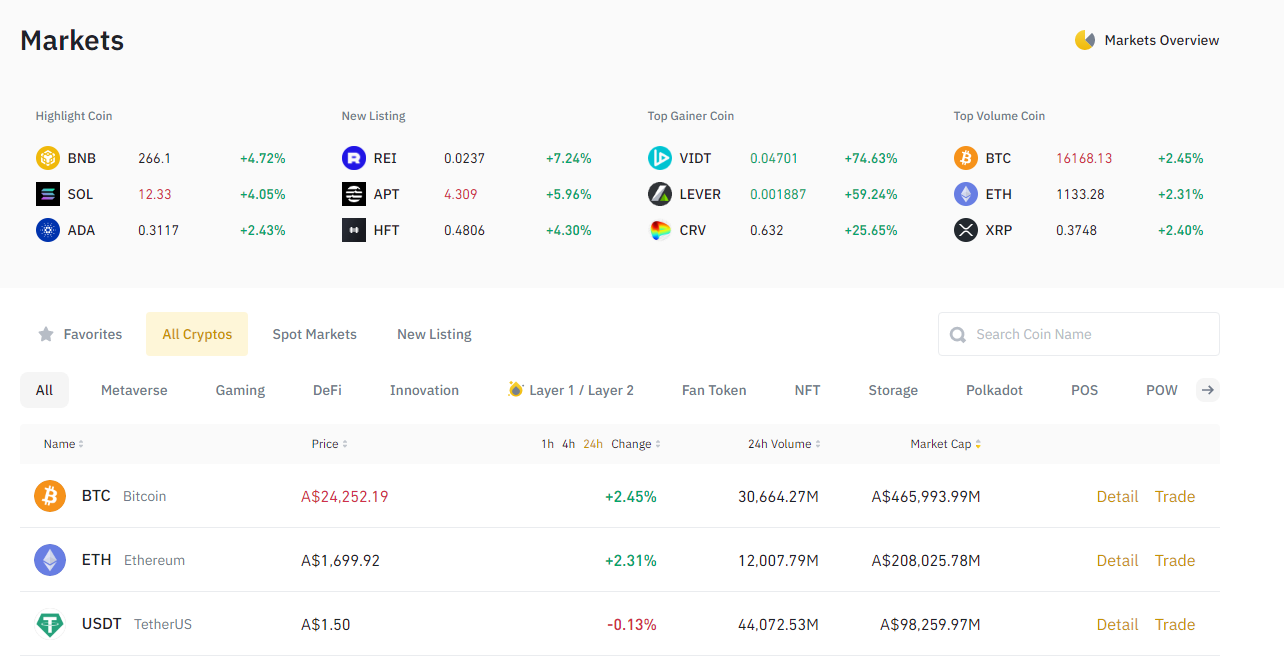Click the CRV coin icon
Viewport: 1284px width, 658px height.
pyautogui.click(x=660, y=230)
